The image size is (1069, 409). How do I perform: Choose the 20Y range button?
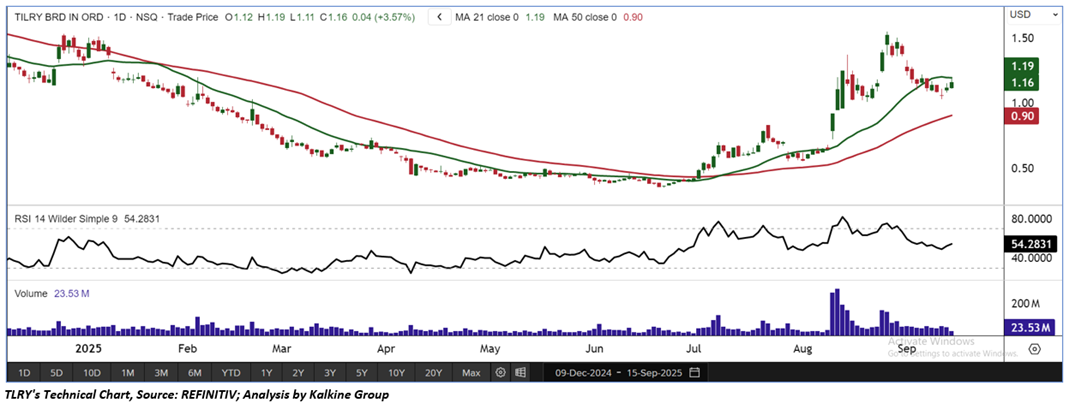[x=433, y=373]
